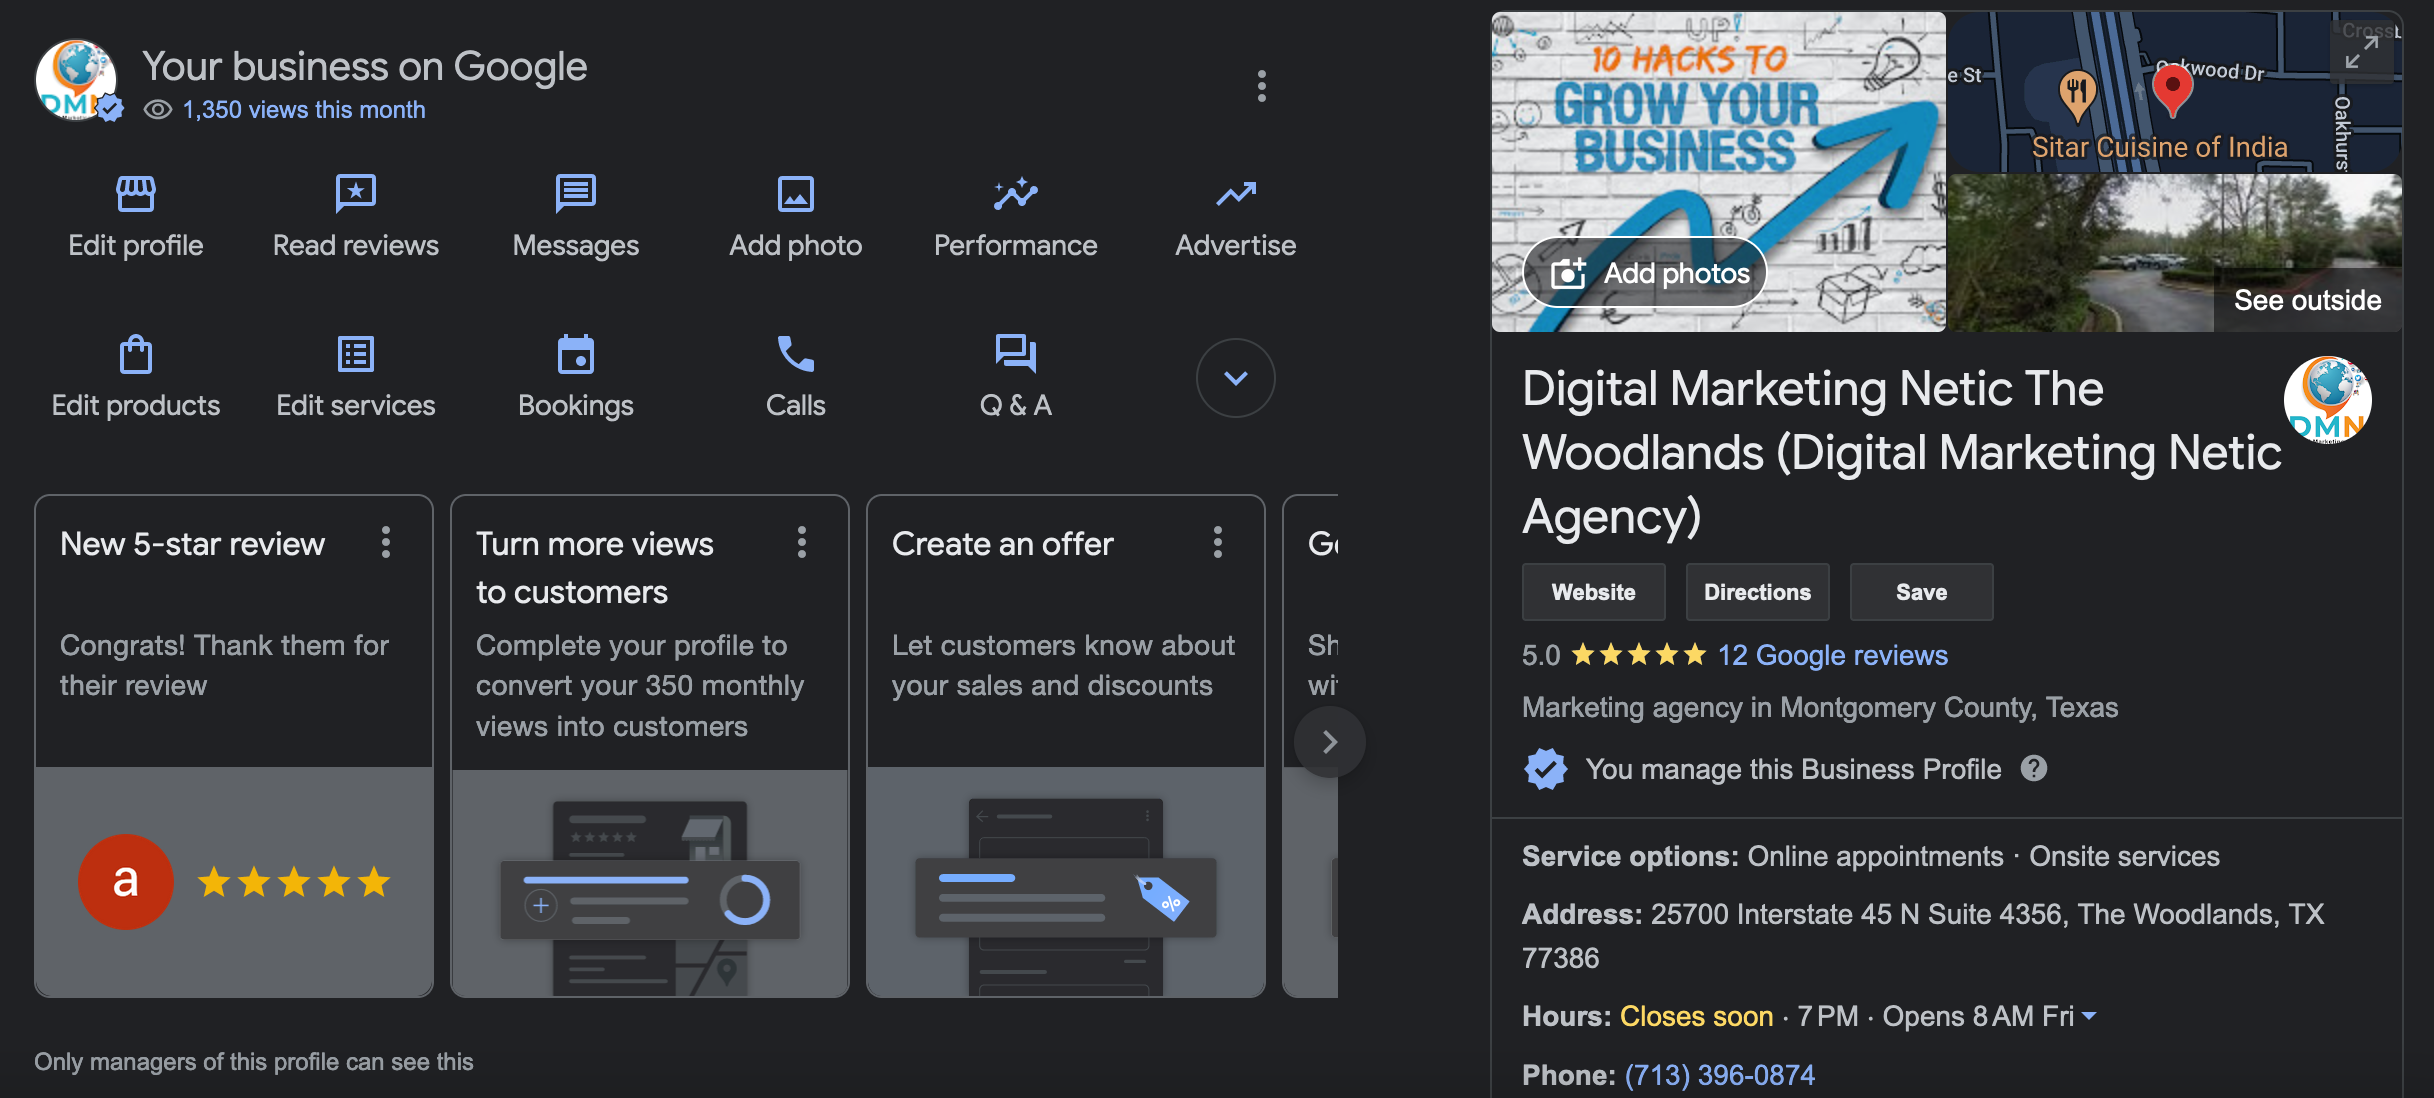The height and width of the screenshot is (1098, 2434).
Task: Click 'Online appointments' service option
Action: click(x=1875, y=856)
